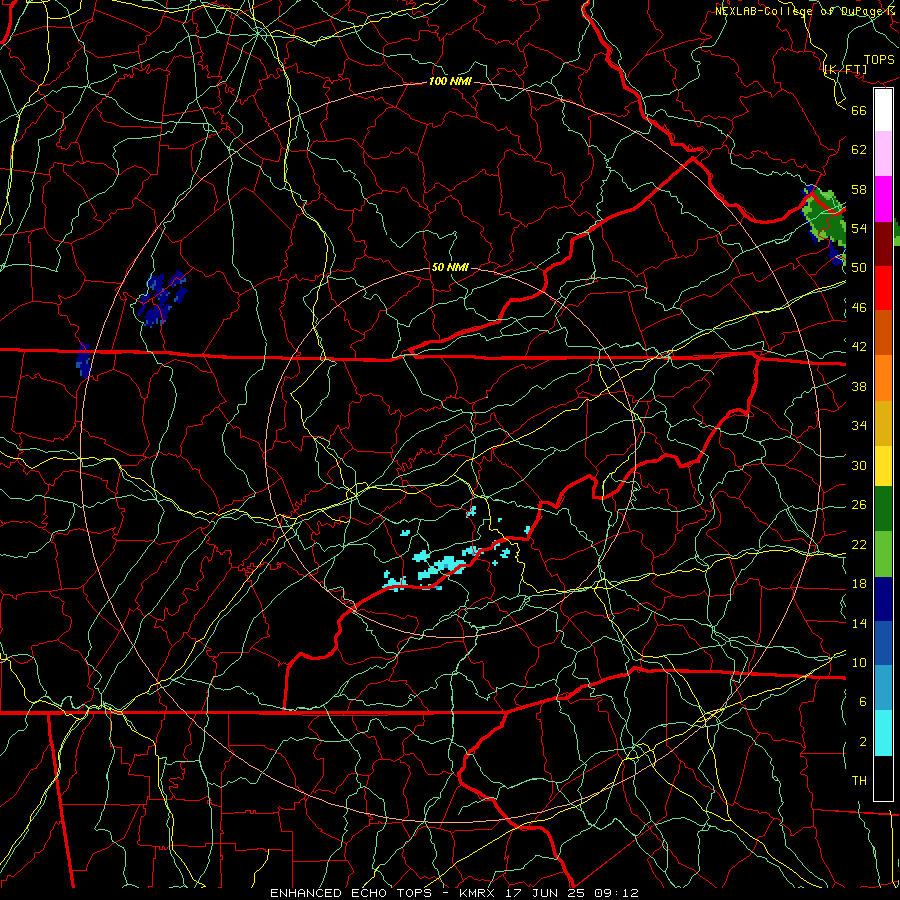Viewport: 900px width, 900px height.
Task: Click the NEXLAB-College of DuPage credit
Action: pyautogui.click(x=806, y=11)
